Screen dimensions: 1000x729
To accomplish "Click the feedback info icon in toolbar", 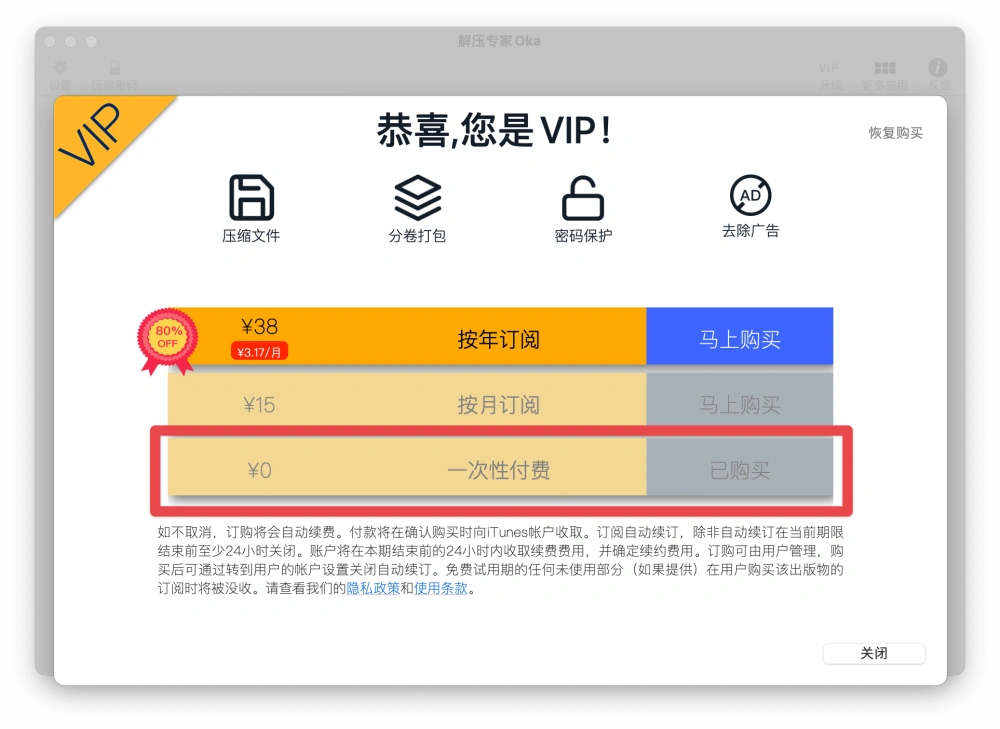I will 937,68.
